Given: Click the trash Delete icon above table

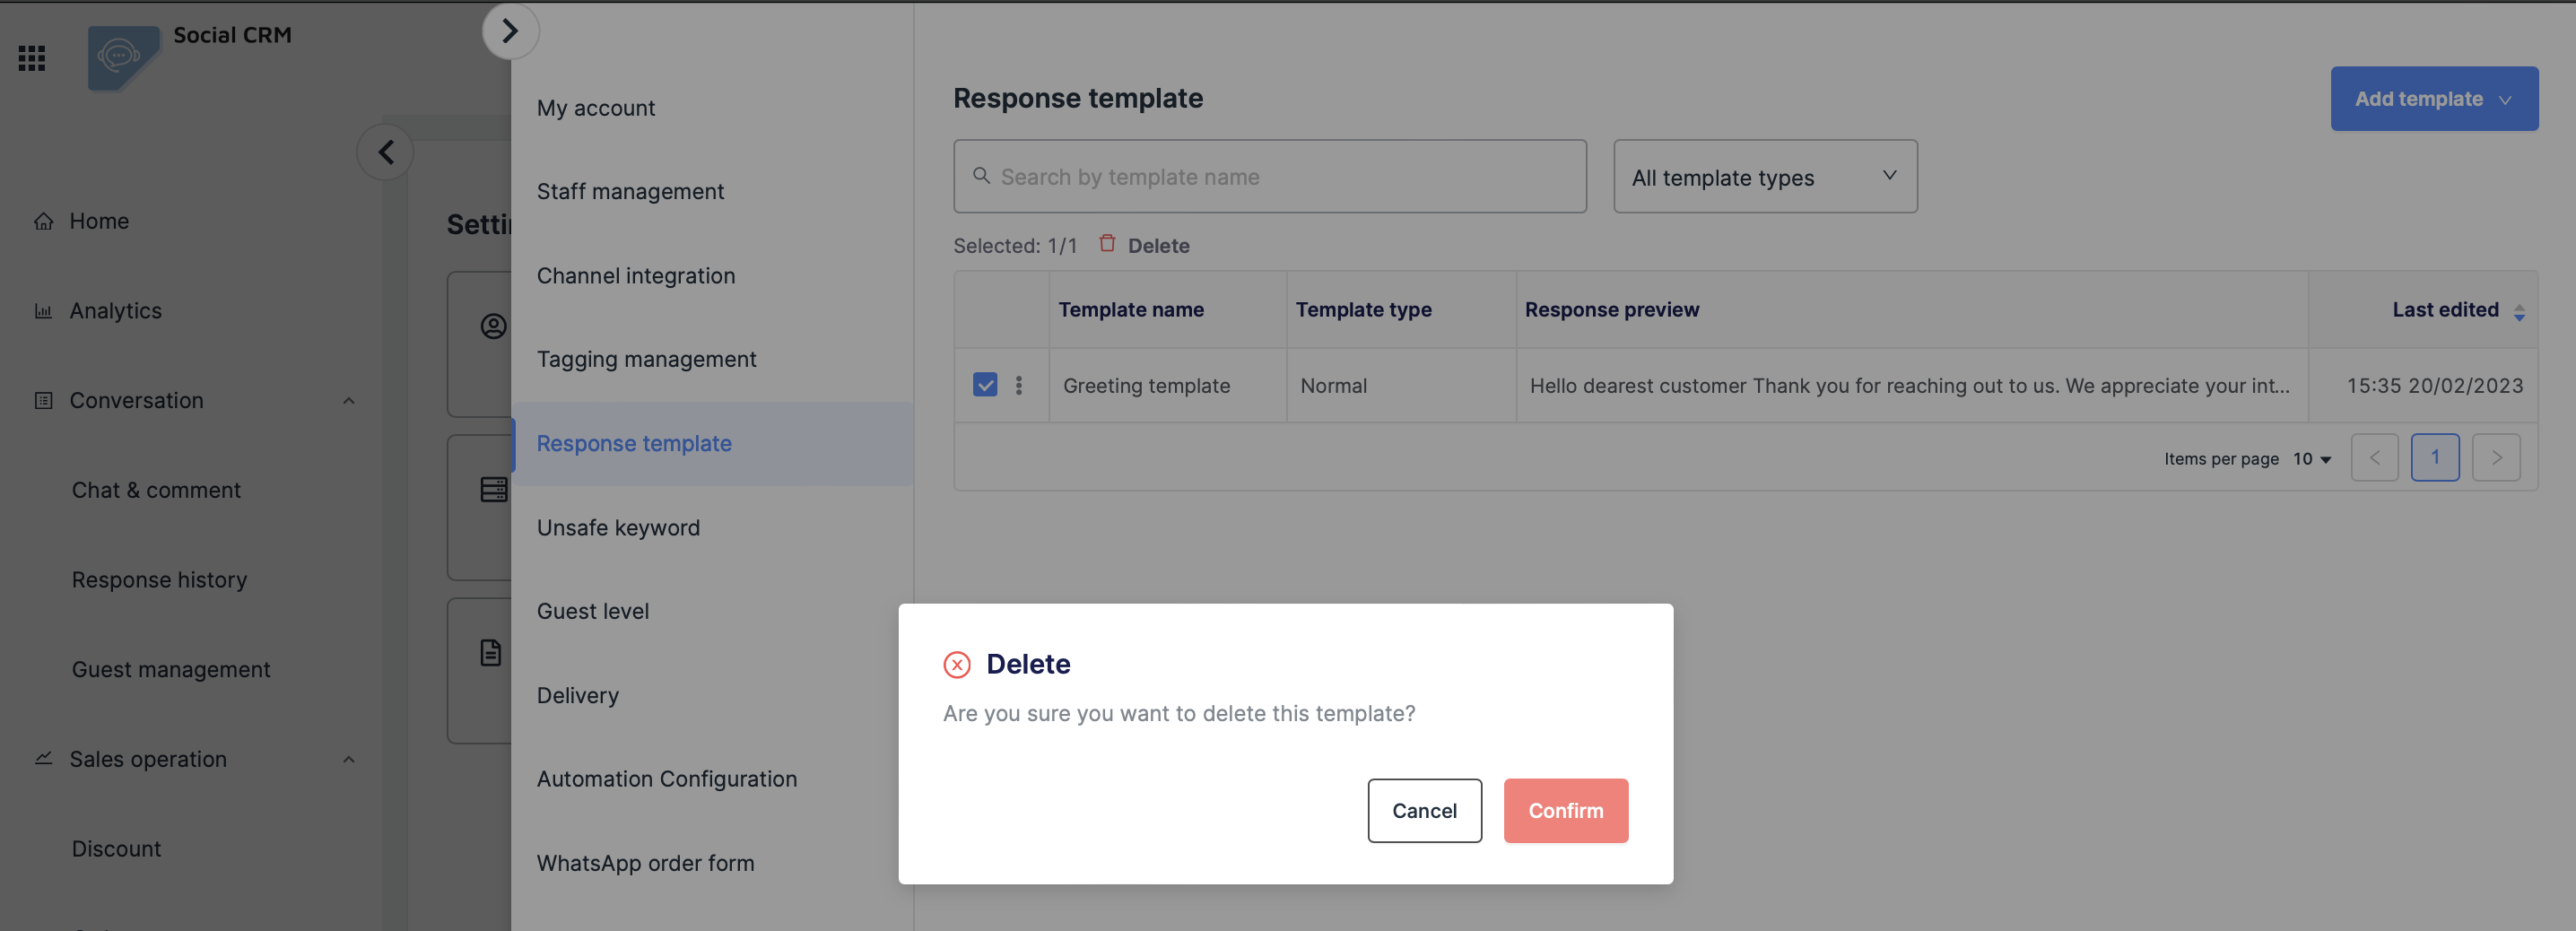Looking at the screenshot, I should [1107, 244].
